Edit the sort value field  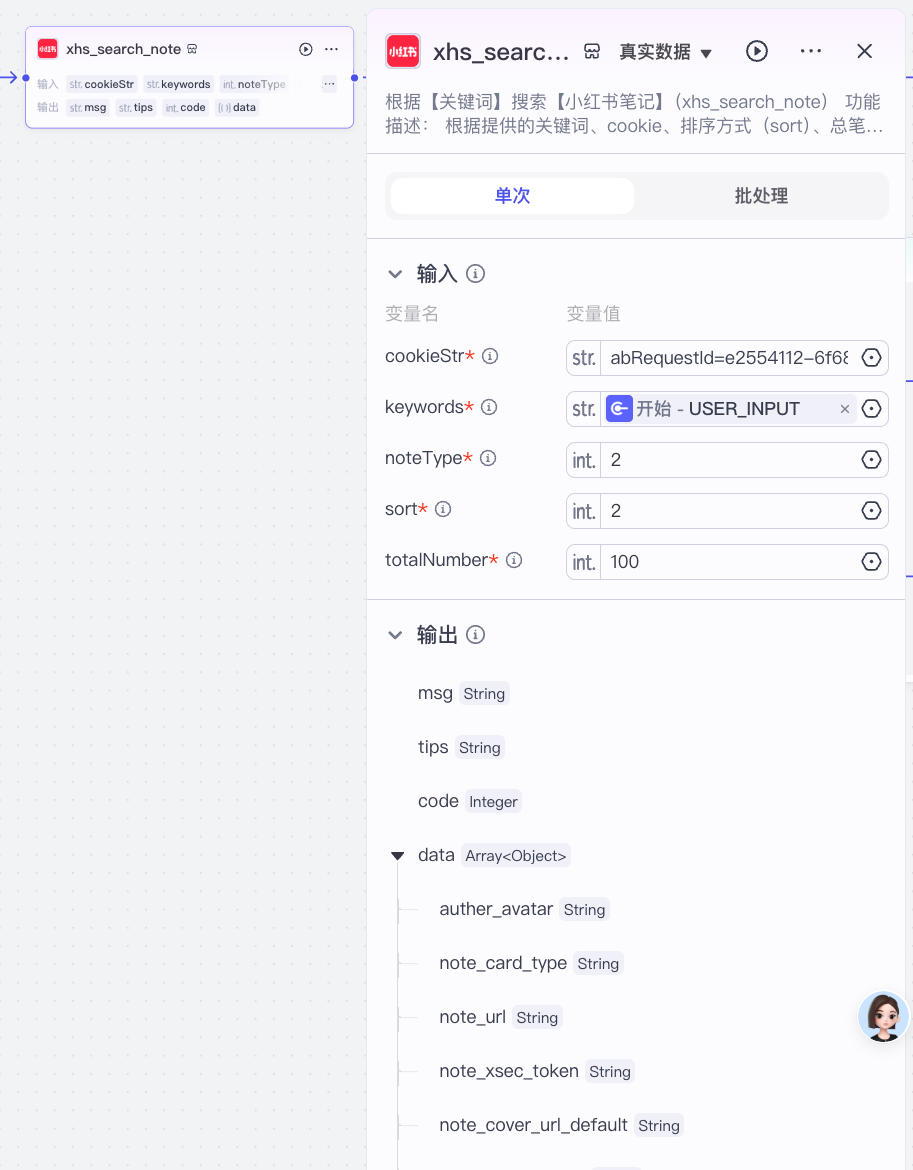(x=729, y=511)
